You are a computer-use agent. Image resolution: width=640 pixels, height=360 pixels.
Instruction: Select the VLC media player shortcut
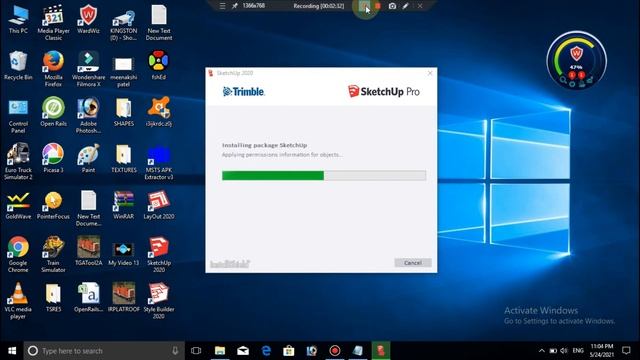pos(18,301)
